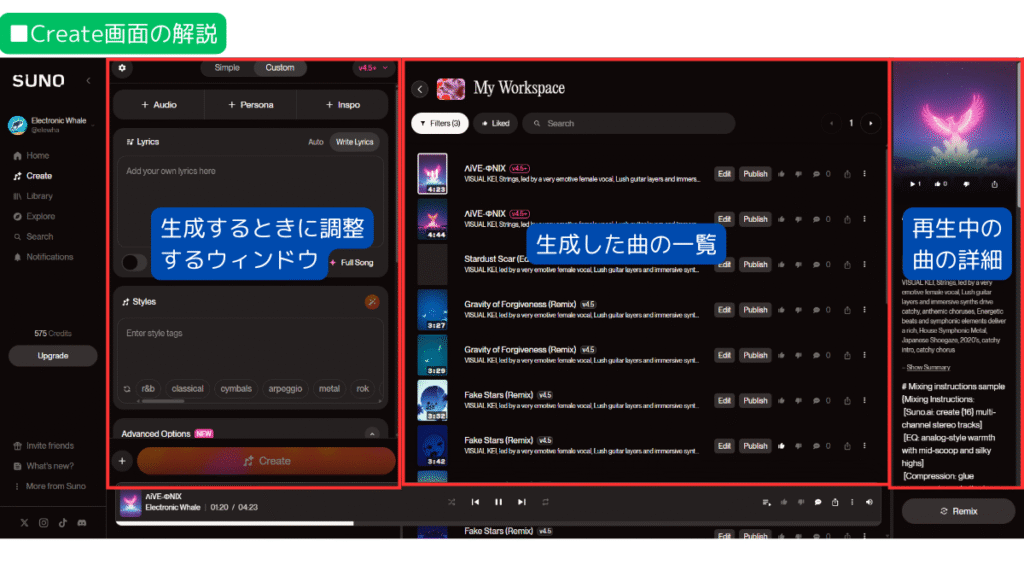
Task: Open Explore in the sidebar
Action: coord(35,217)
